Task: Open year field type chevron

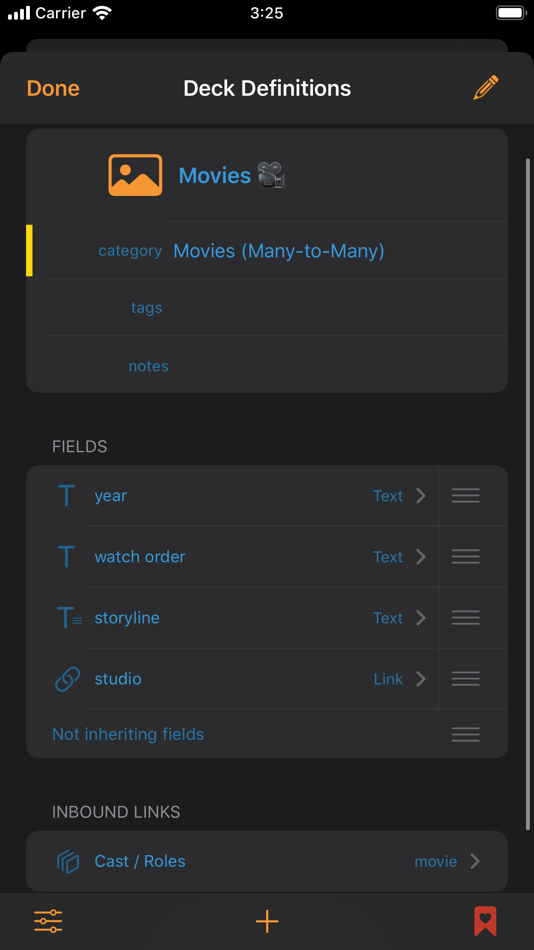Action: 421,496
